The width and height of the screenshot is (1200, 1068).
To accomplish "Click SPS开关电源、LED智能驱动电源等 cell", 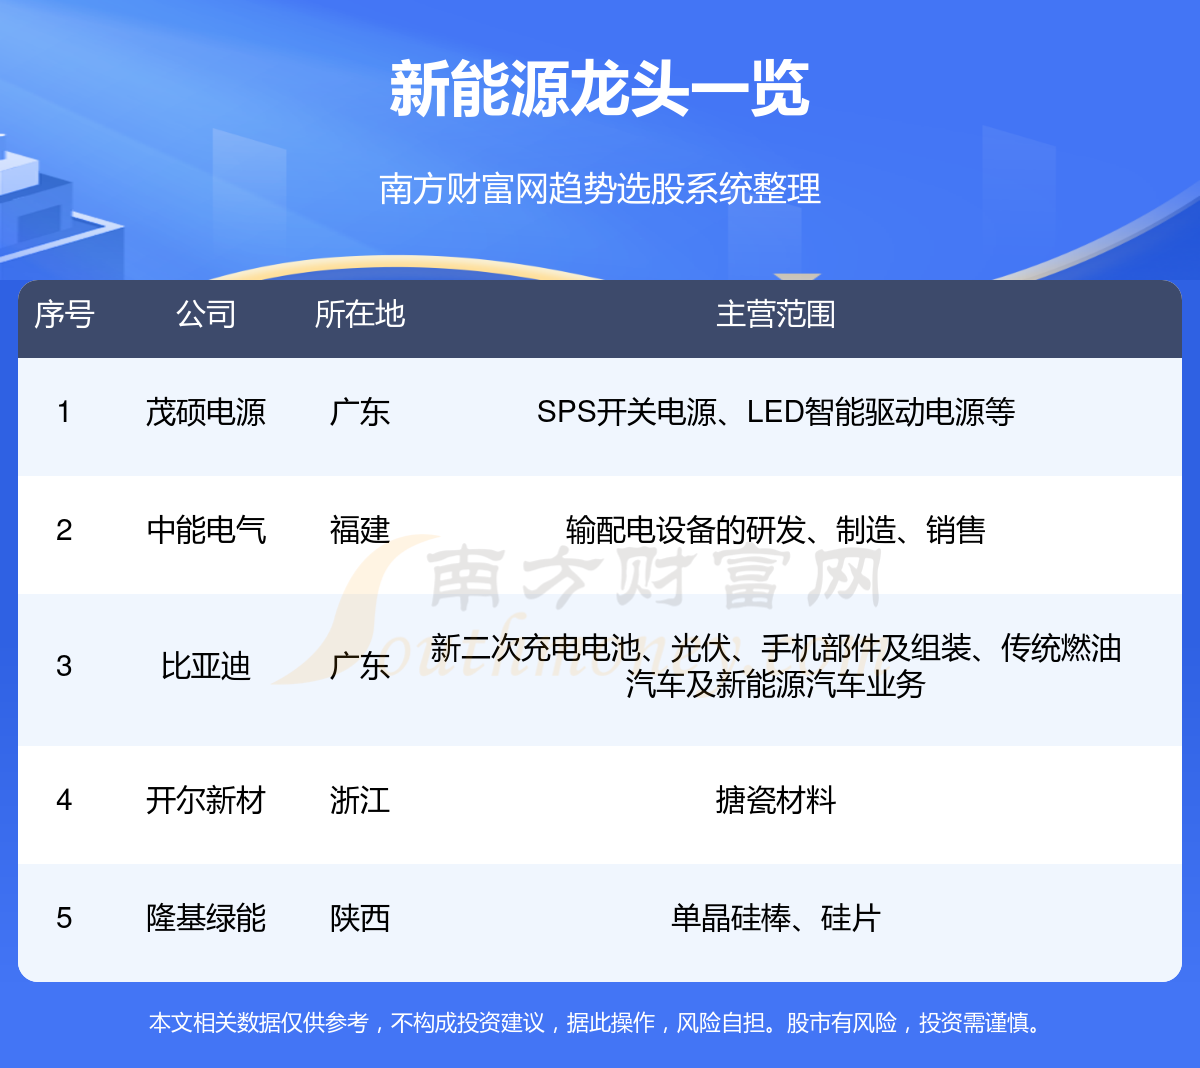I will tap(776, 411).
